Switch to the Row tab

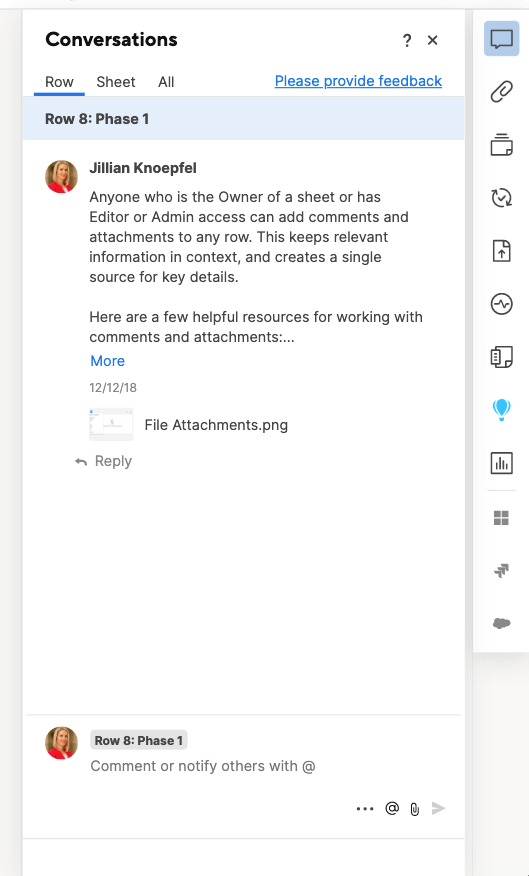point(59,82)
